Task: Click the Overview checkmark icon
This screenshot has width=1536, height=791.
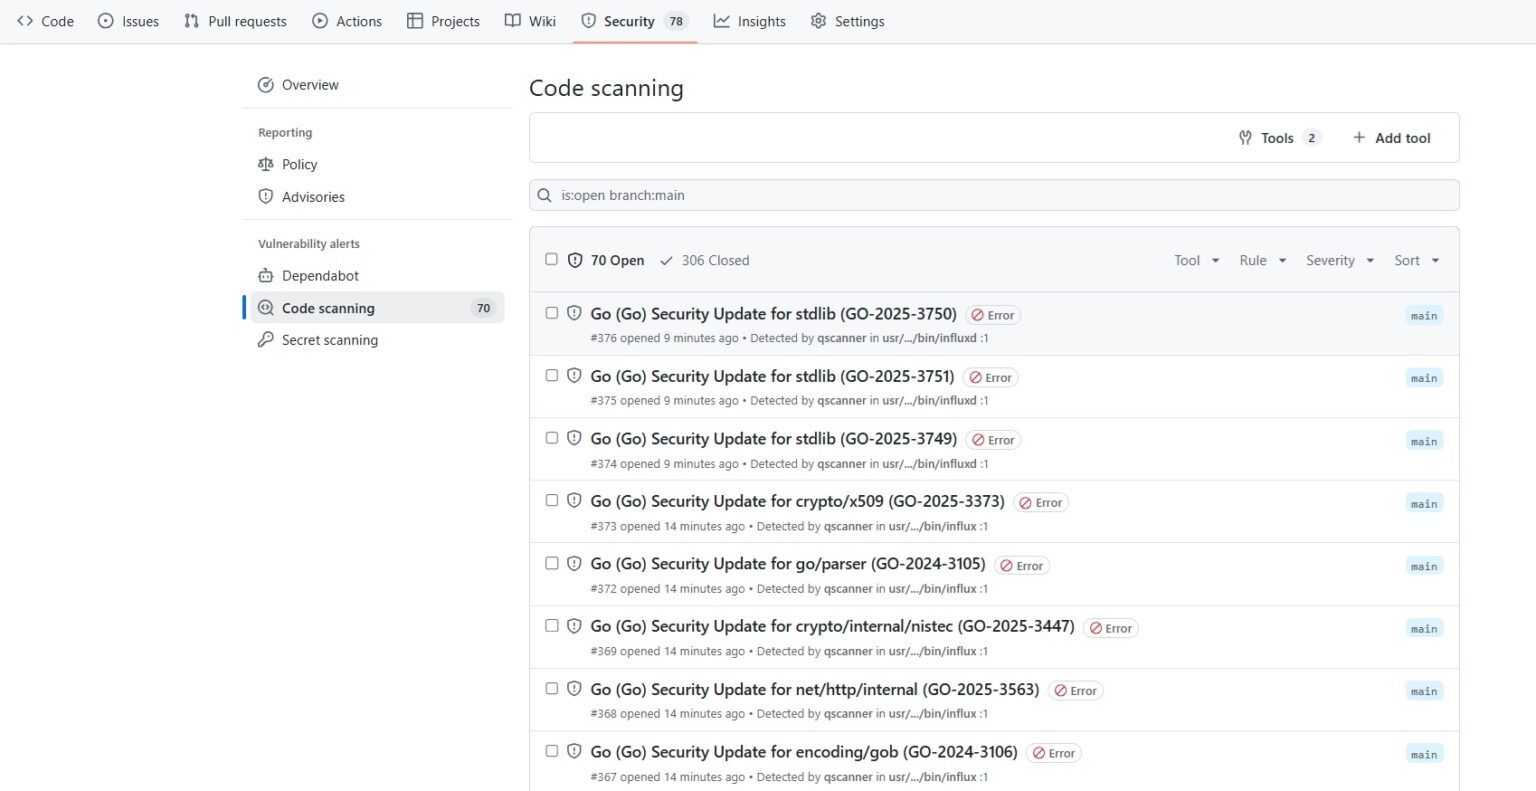Action: (x=265, y=85)
